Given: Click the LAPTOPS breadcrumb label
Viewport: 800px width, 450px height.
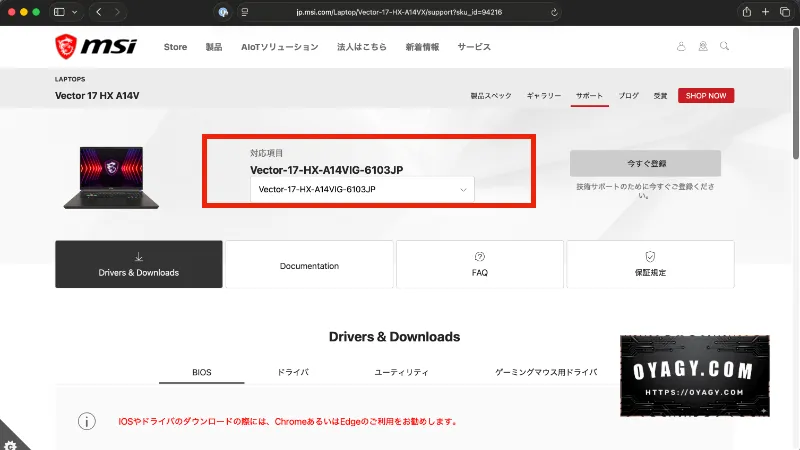Looking at the screenshot, I should coord(70,79).
